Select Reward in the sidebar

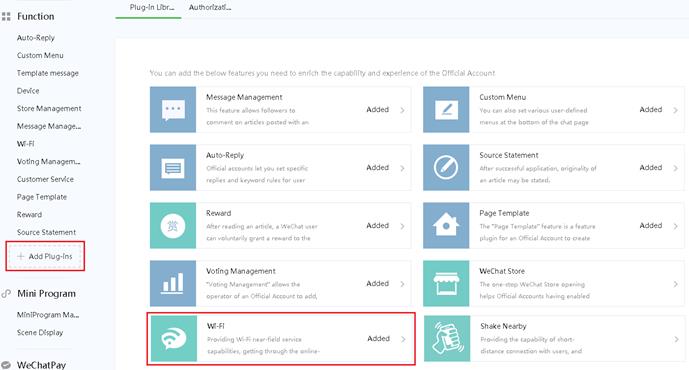pyautogui.click(x=29, y=214)
